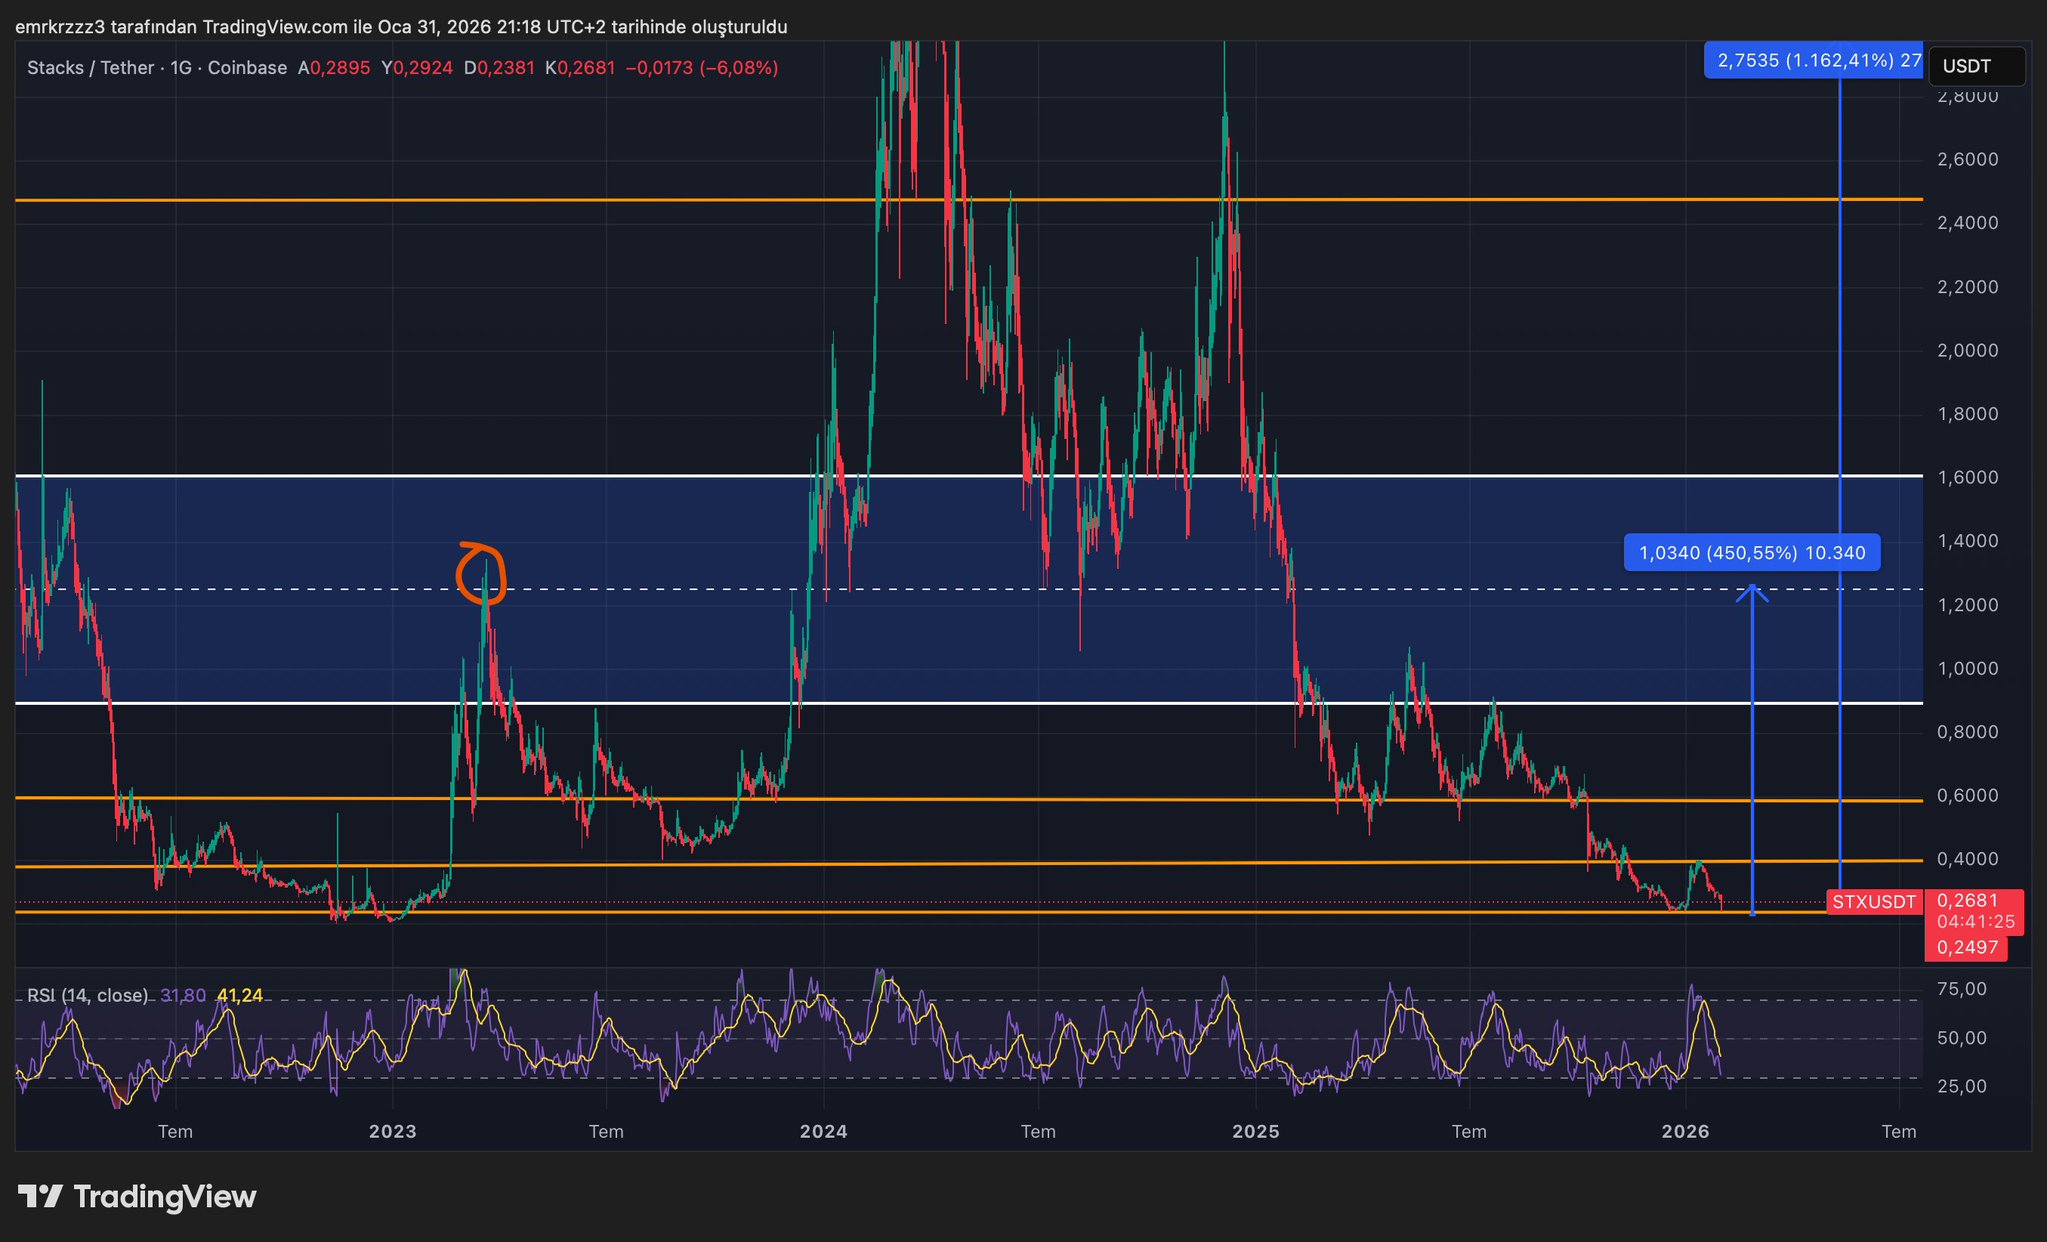
Task: Select the red STXUSDT price tag
Action: coord(1873,902)
